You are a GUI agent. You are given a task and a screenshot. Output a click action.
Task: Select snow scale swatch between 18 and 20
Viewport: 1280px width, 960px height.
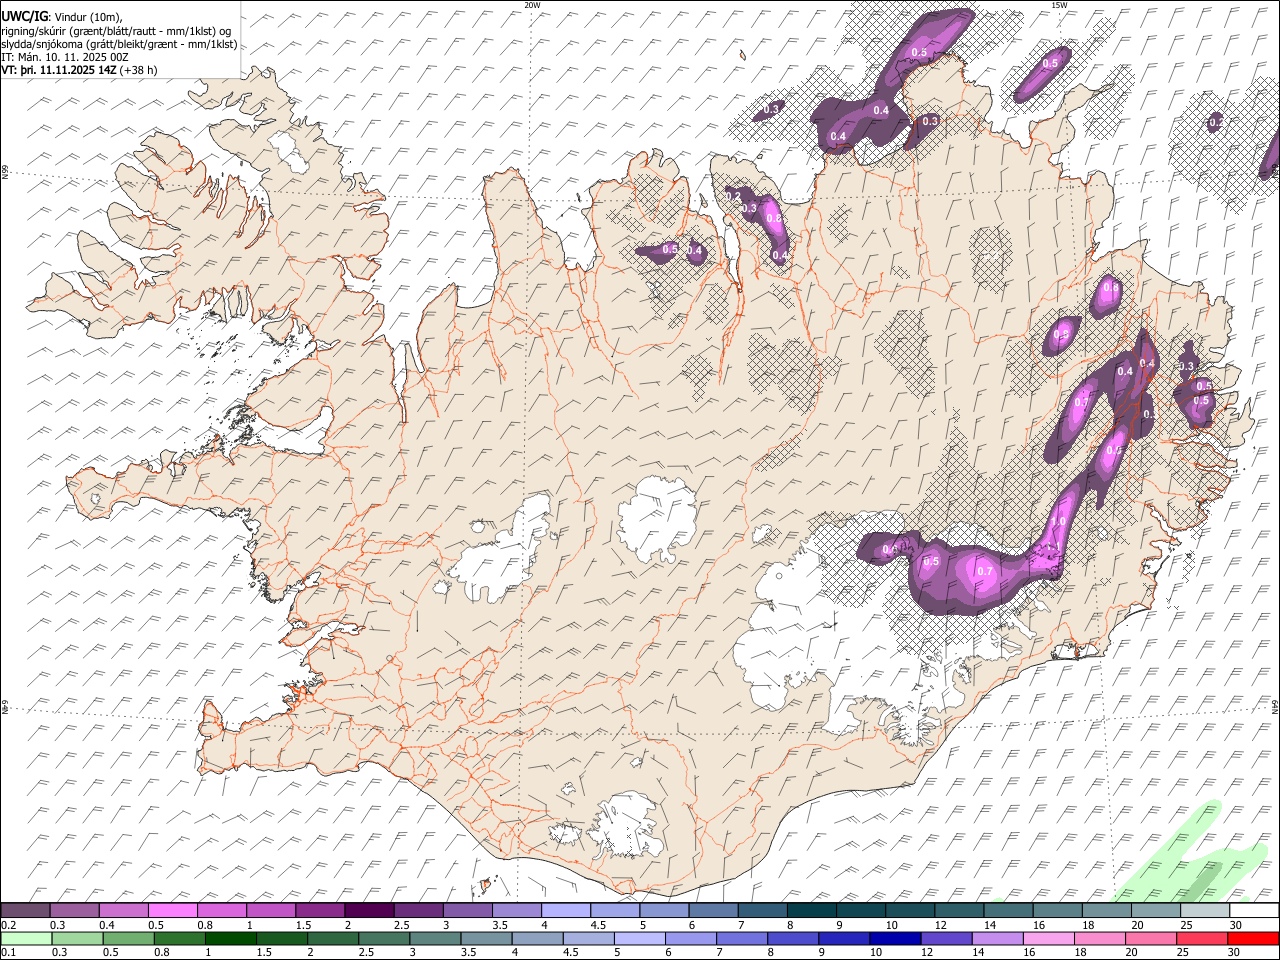click(1106, 911)
